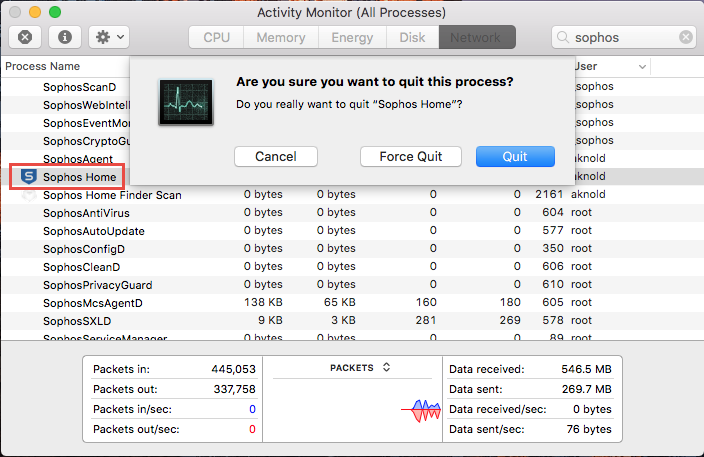
Task: Click the Packets in value 445,053
Action: click(233, 369)
